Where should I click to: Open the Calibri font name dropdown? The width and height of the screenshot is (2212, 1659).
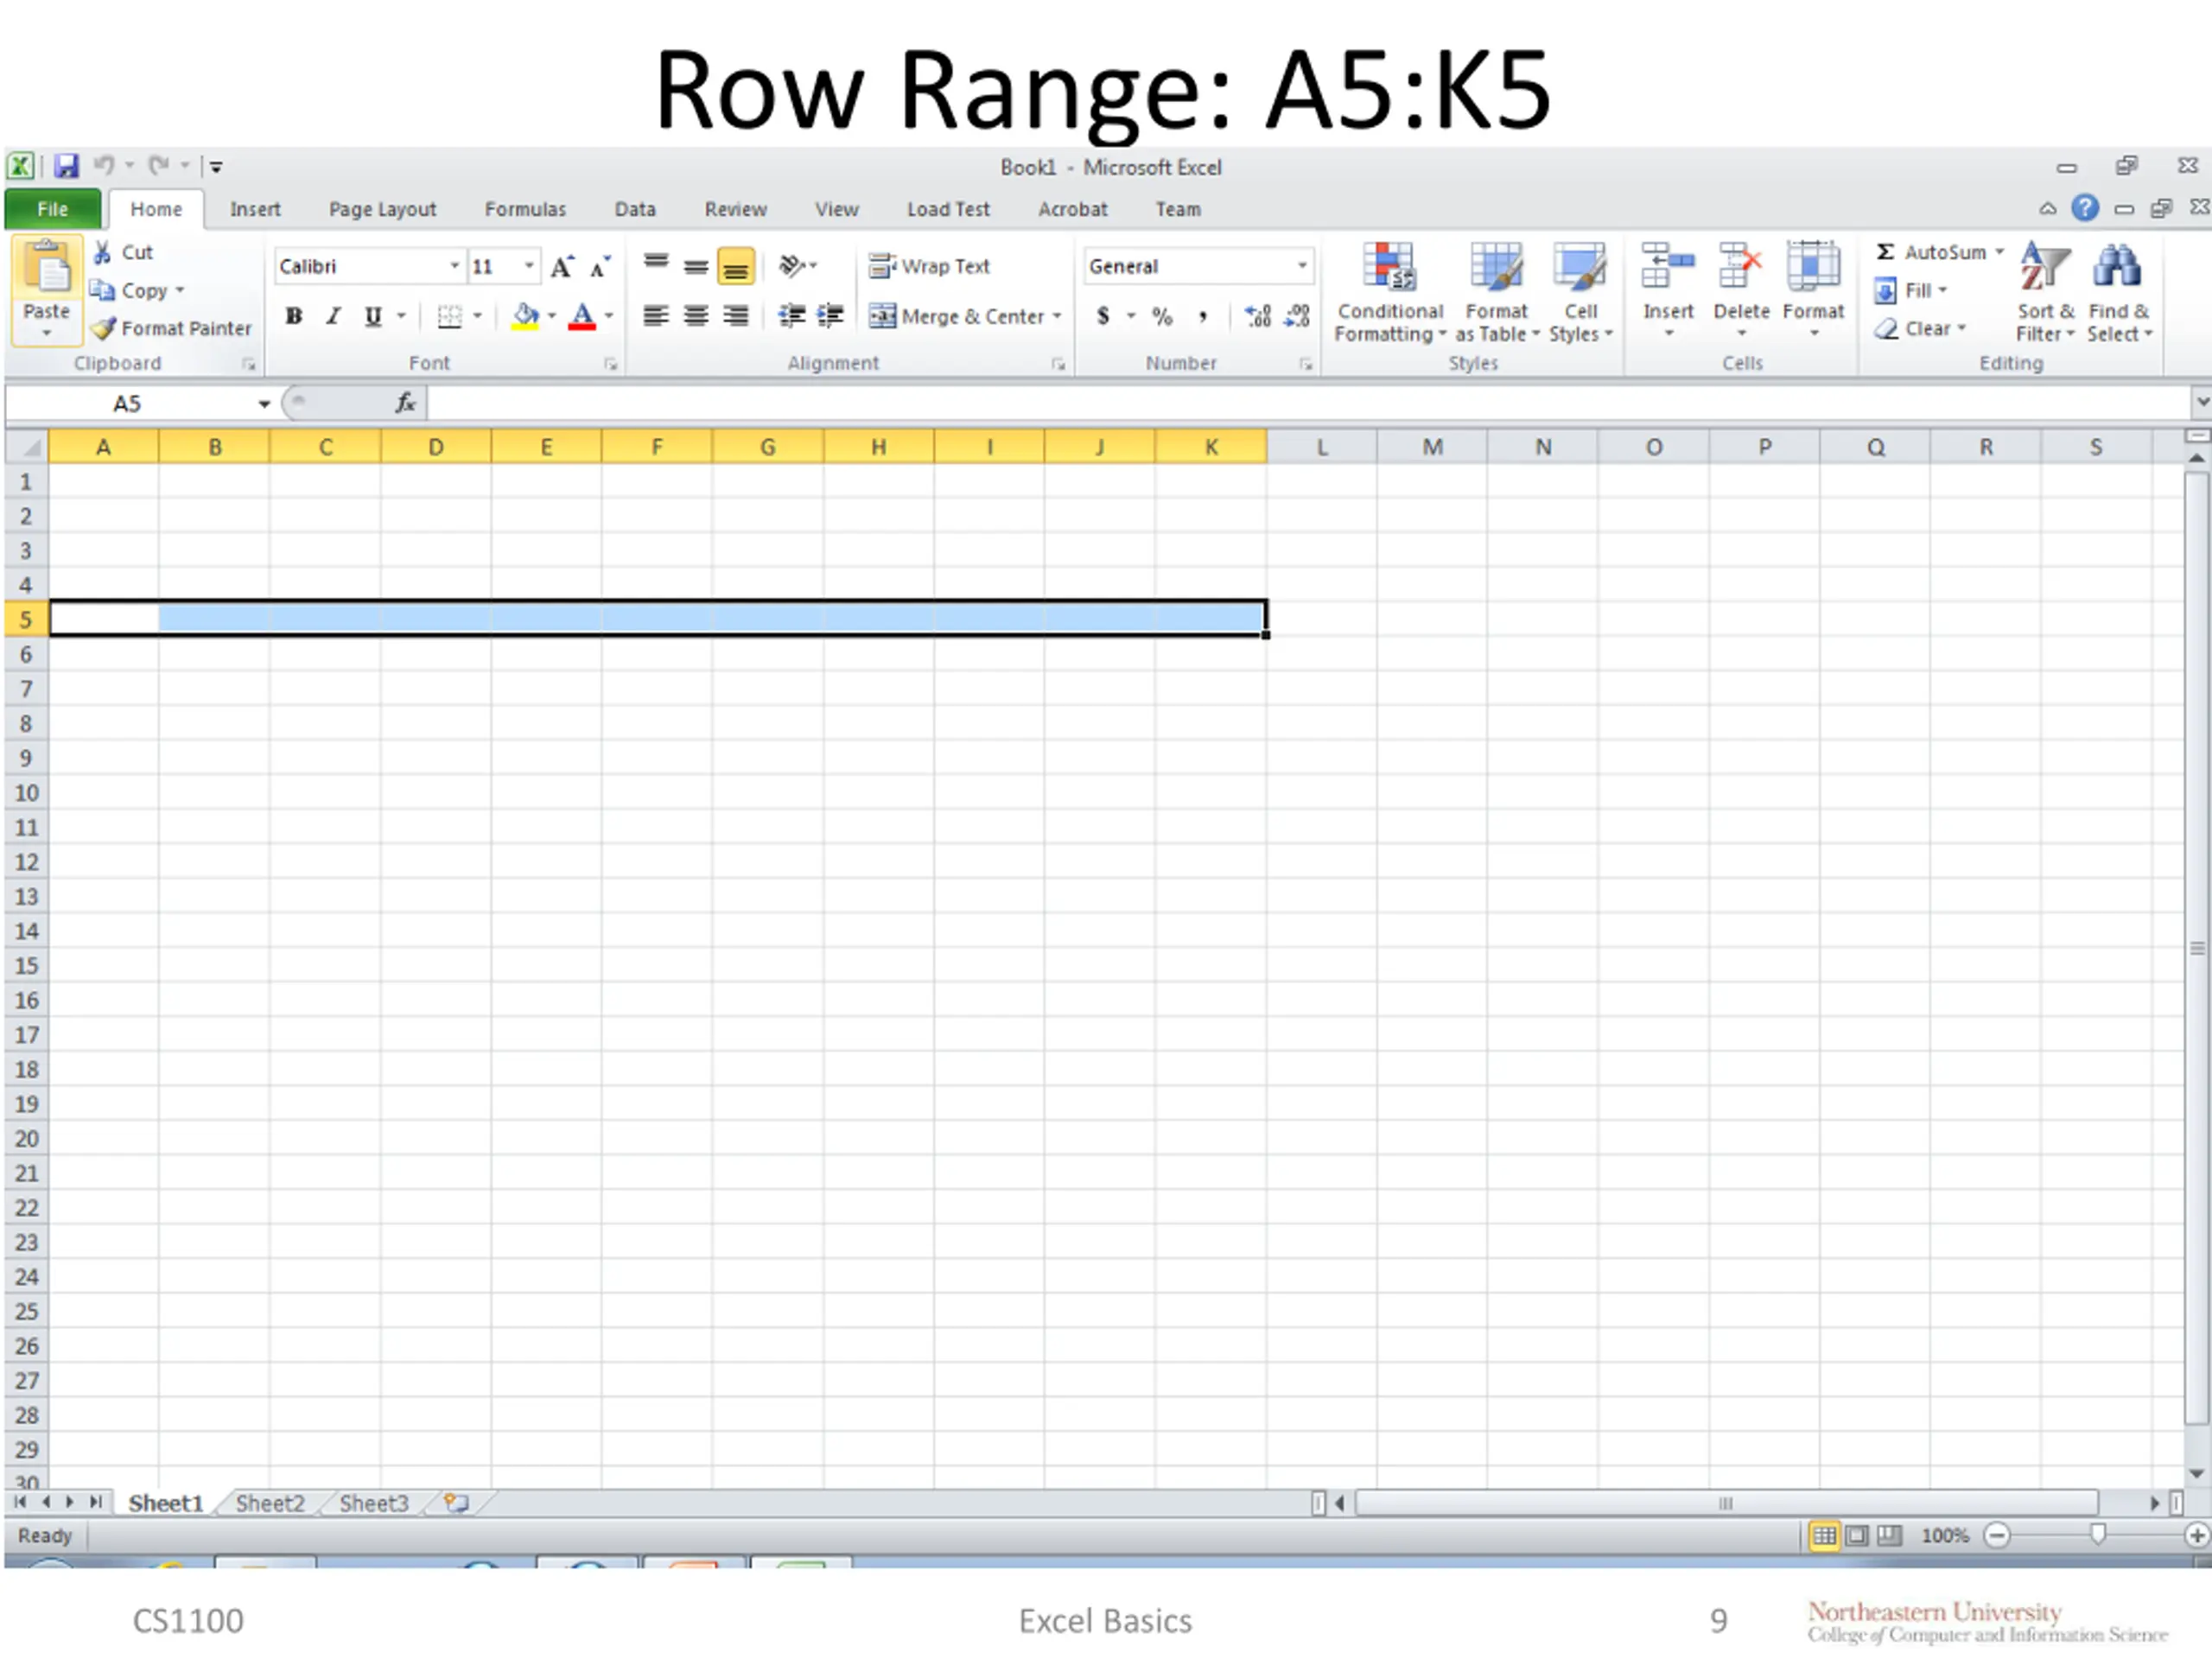pos(454,266)
